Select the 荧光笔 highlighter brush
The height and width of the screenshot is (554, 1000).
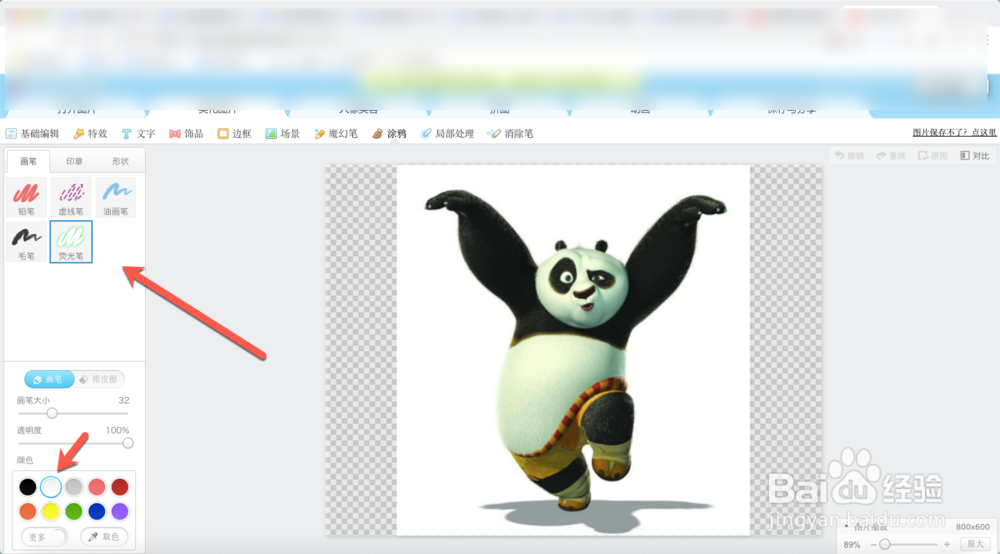pos(71,242)
